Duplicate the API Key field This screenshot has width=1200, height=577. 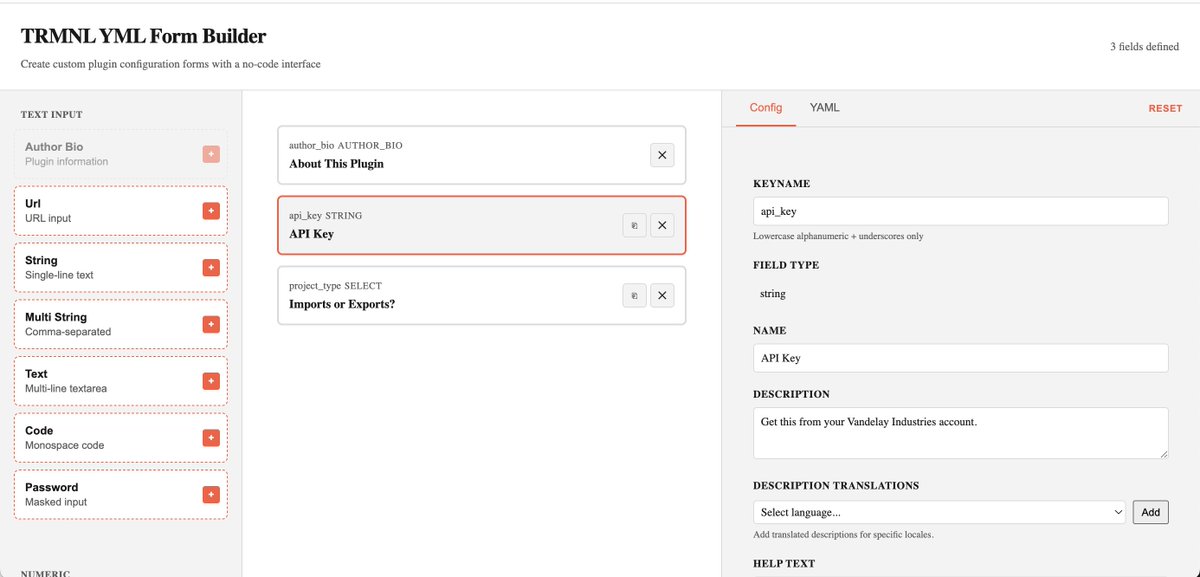[x=634, y=225]
